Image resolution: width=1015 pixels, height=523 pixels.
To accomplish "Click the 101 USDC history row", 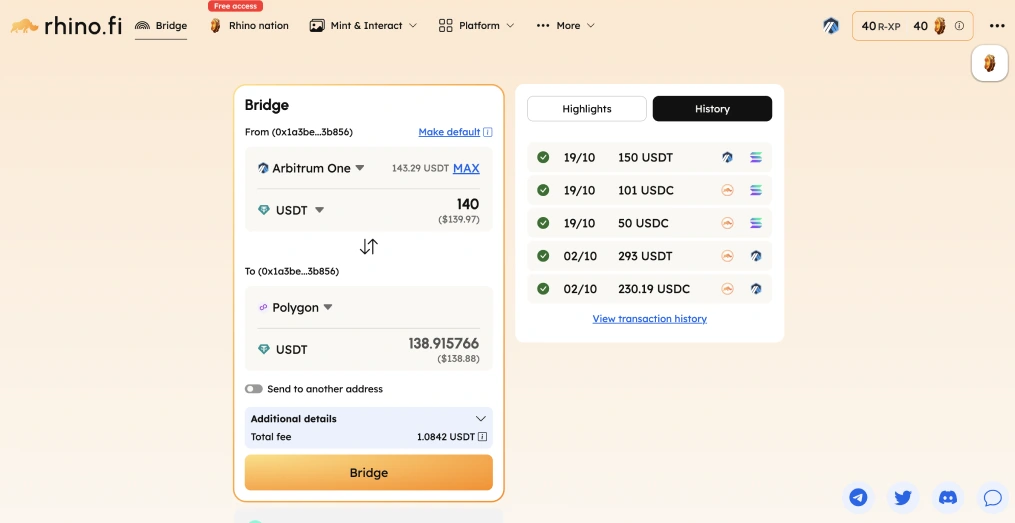I will click(649, 190).
